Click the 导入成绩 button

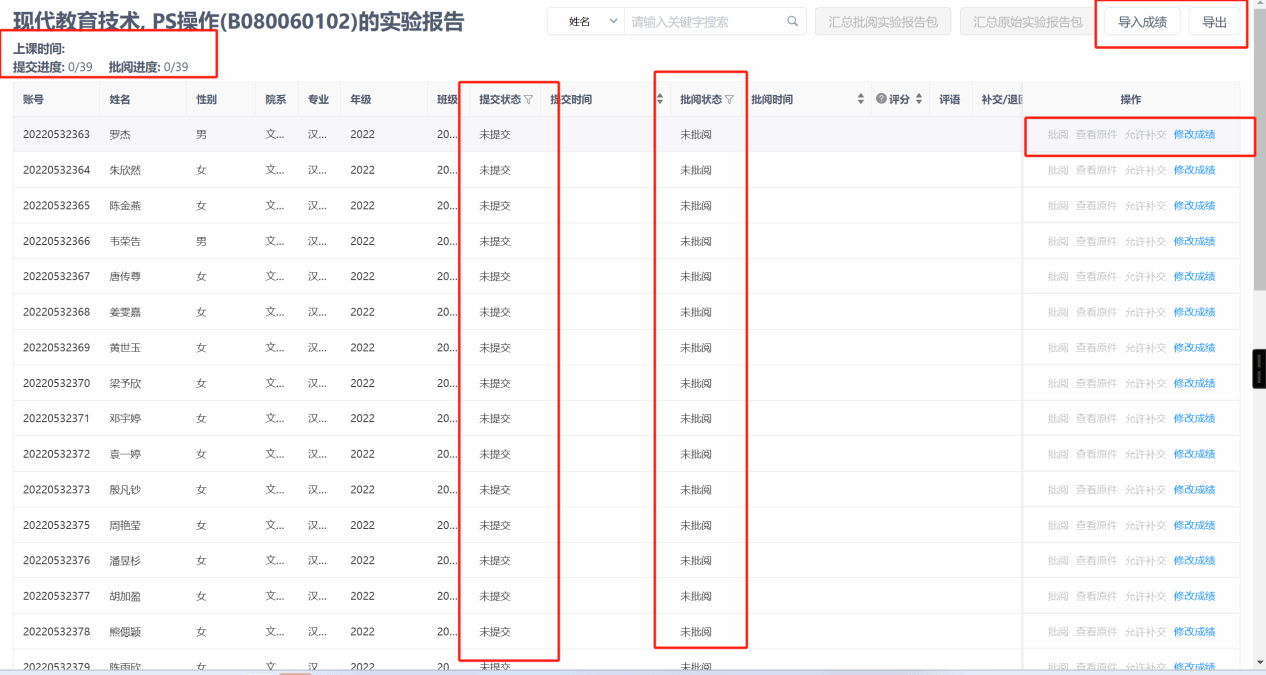(1142, 22)
